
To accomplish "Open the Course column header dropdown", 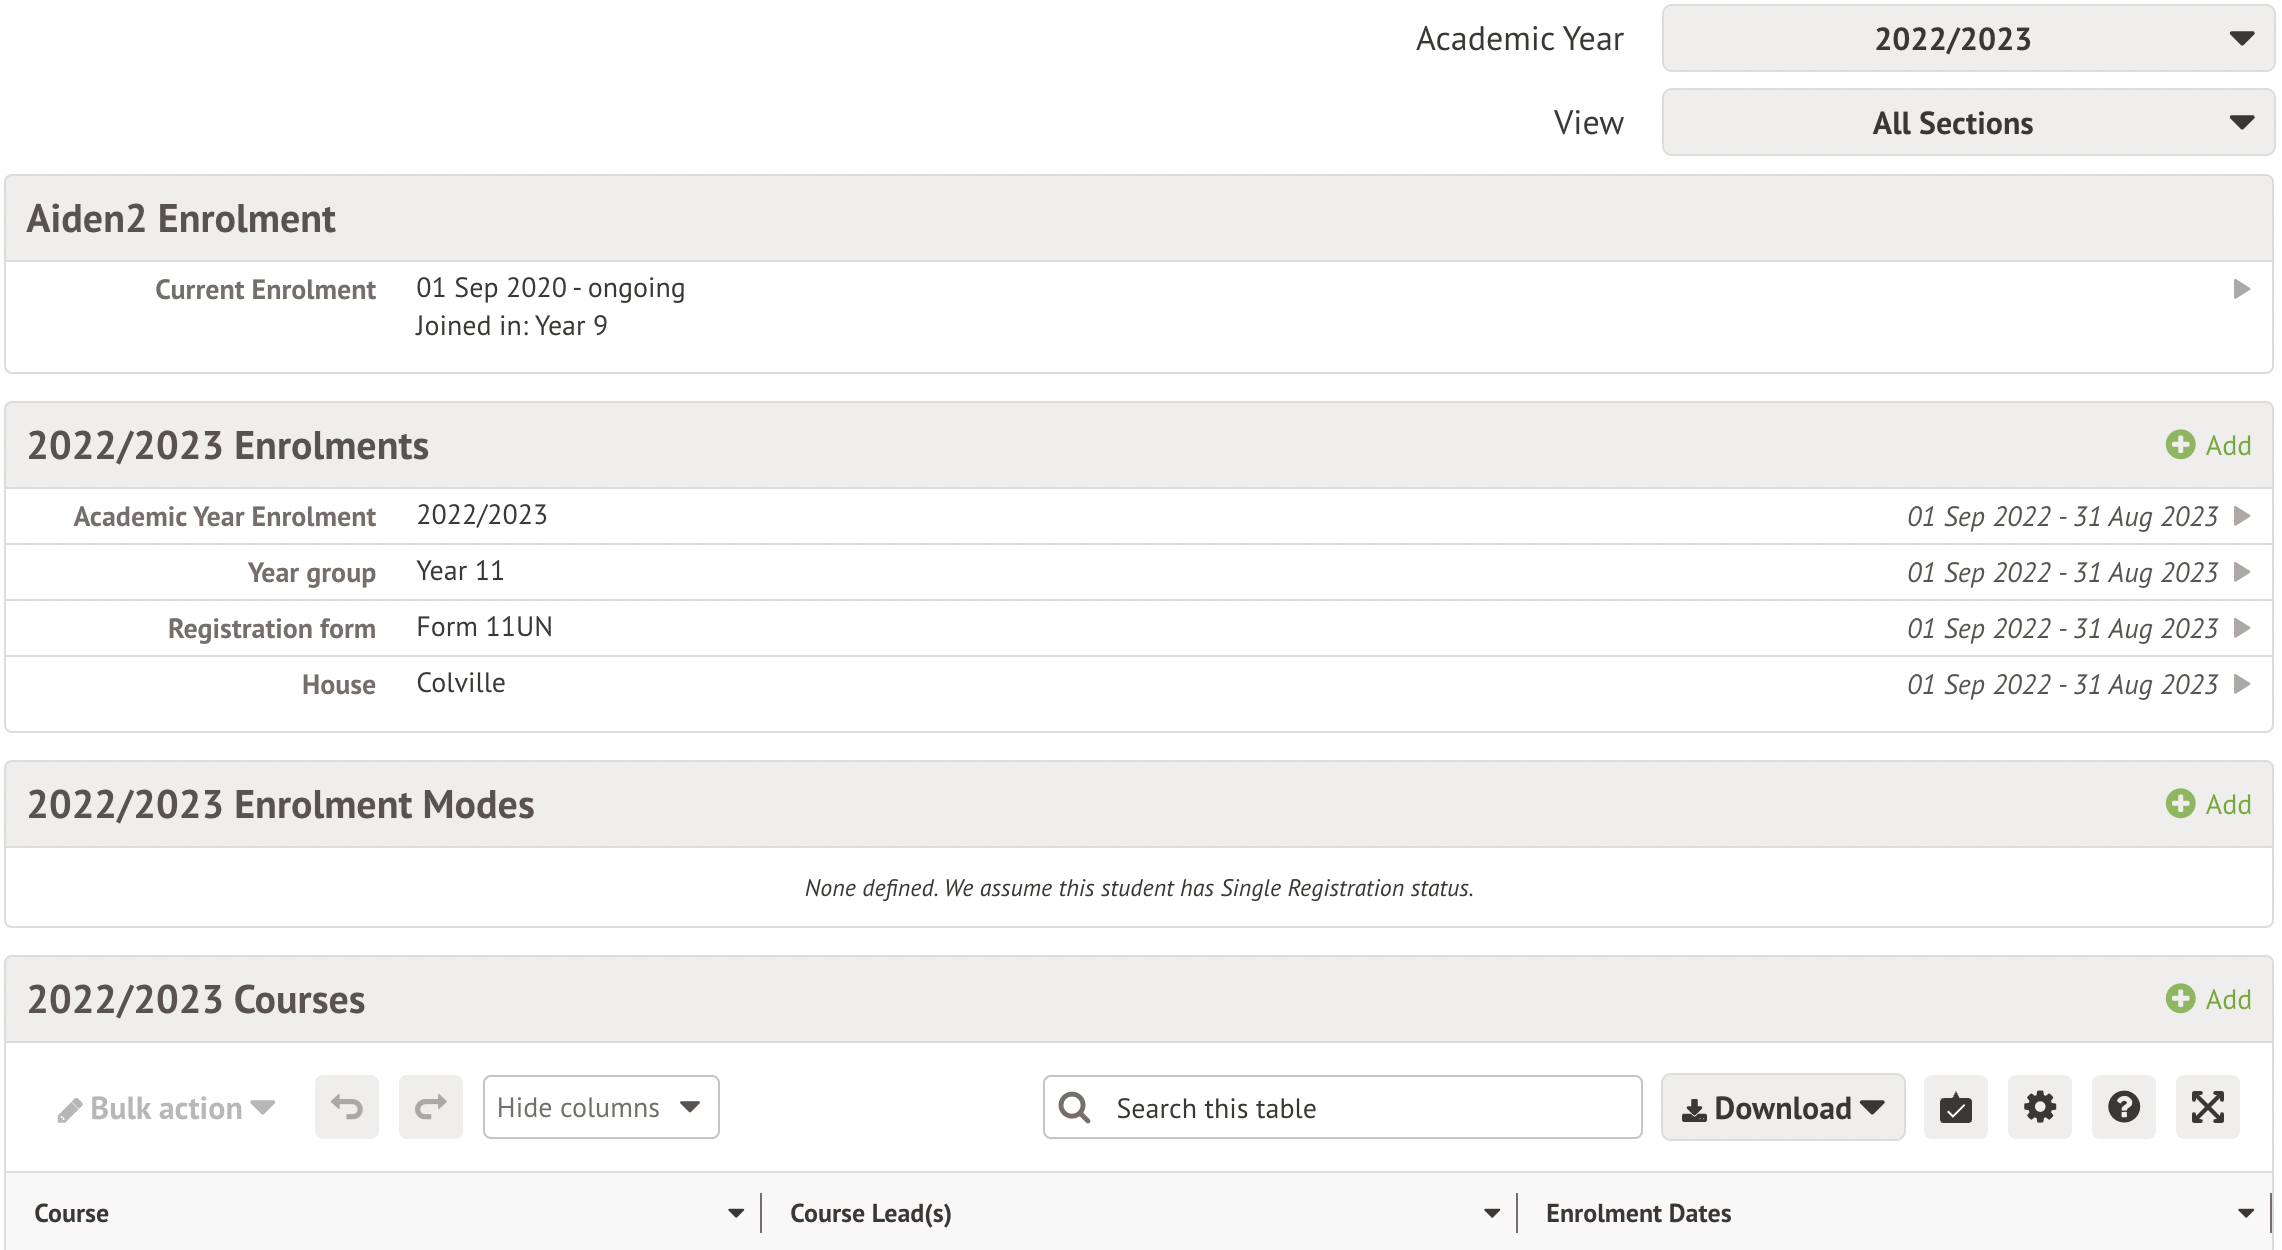I will (736, 1213).
